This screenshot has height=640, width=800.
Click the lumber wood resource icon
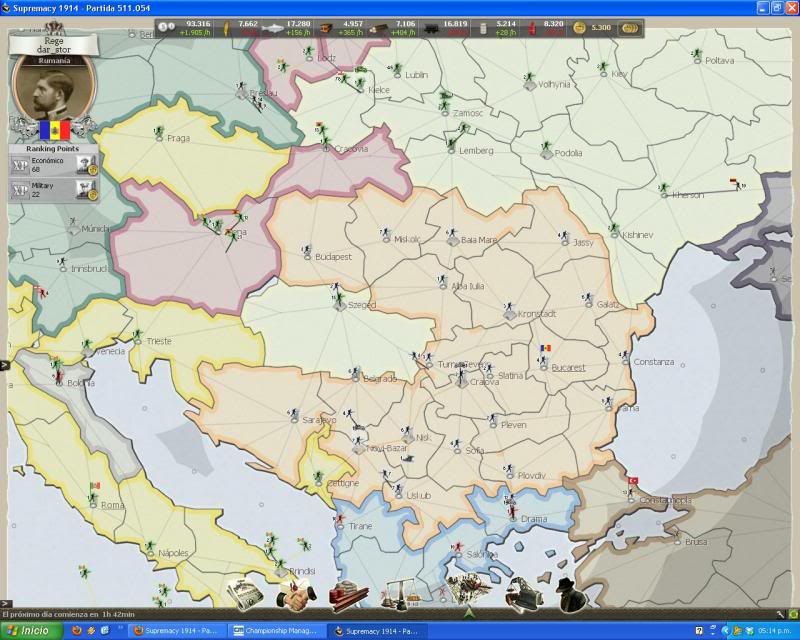380,29
